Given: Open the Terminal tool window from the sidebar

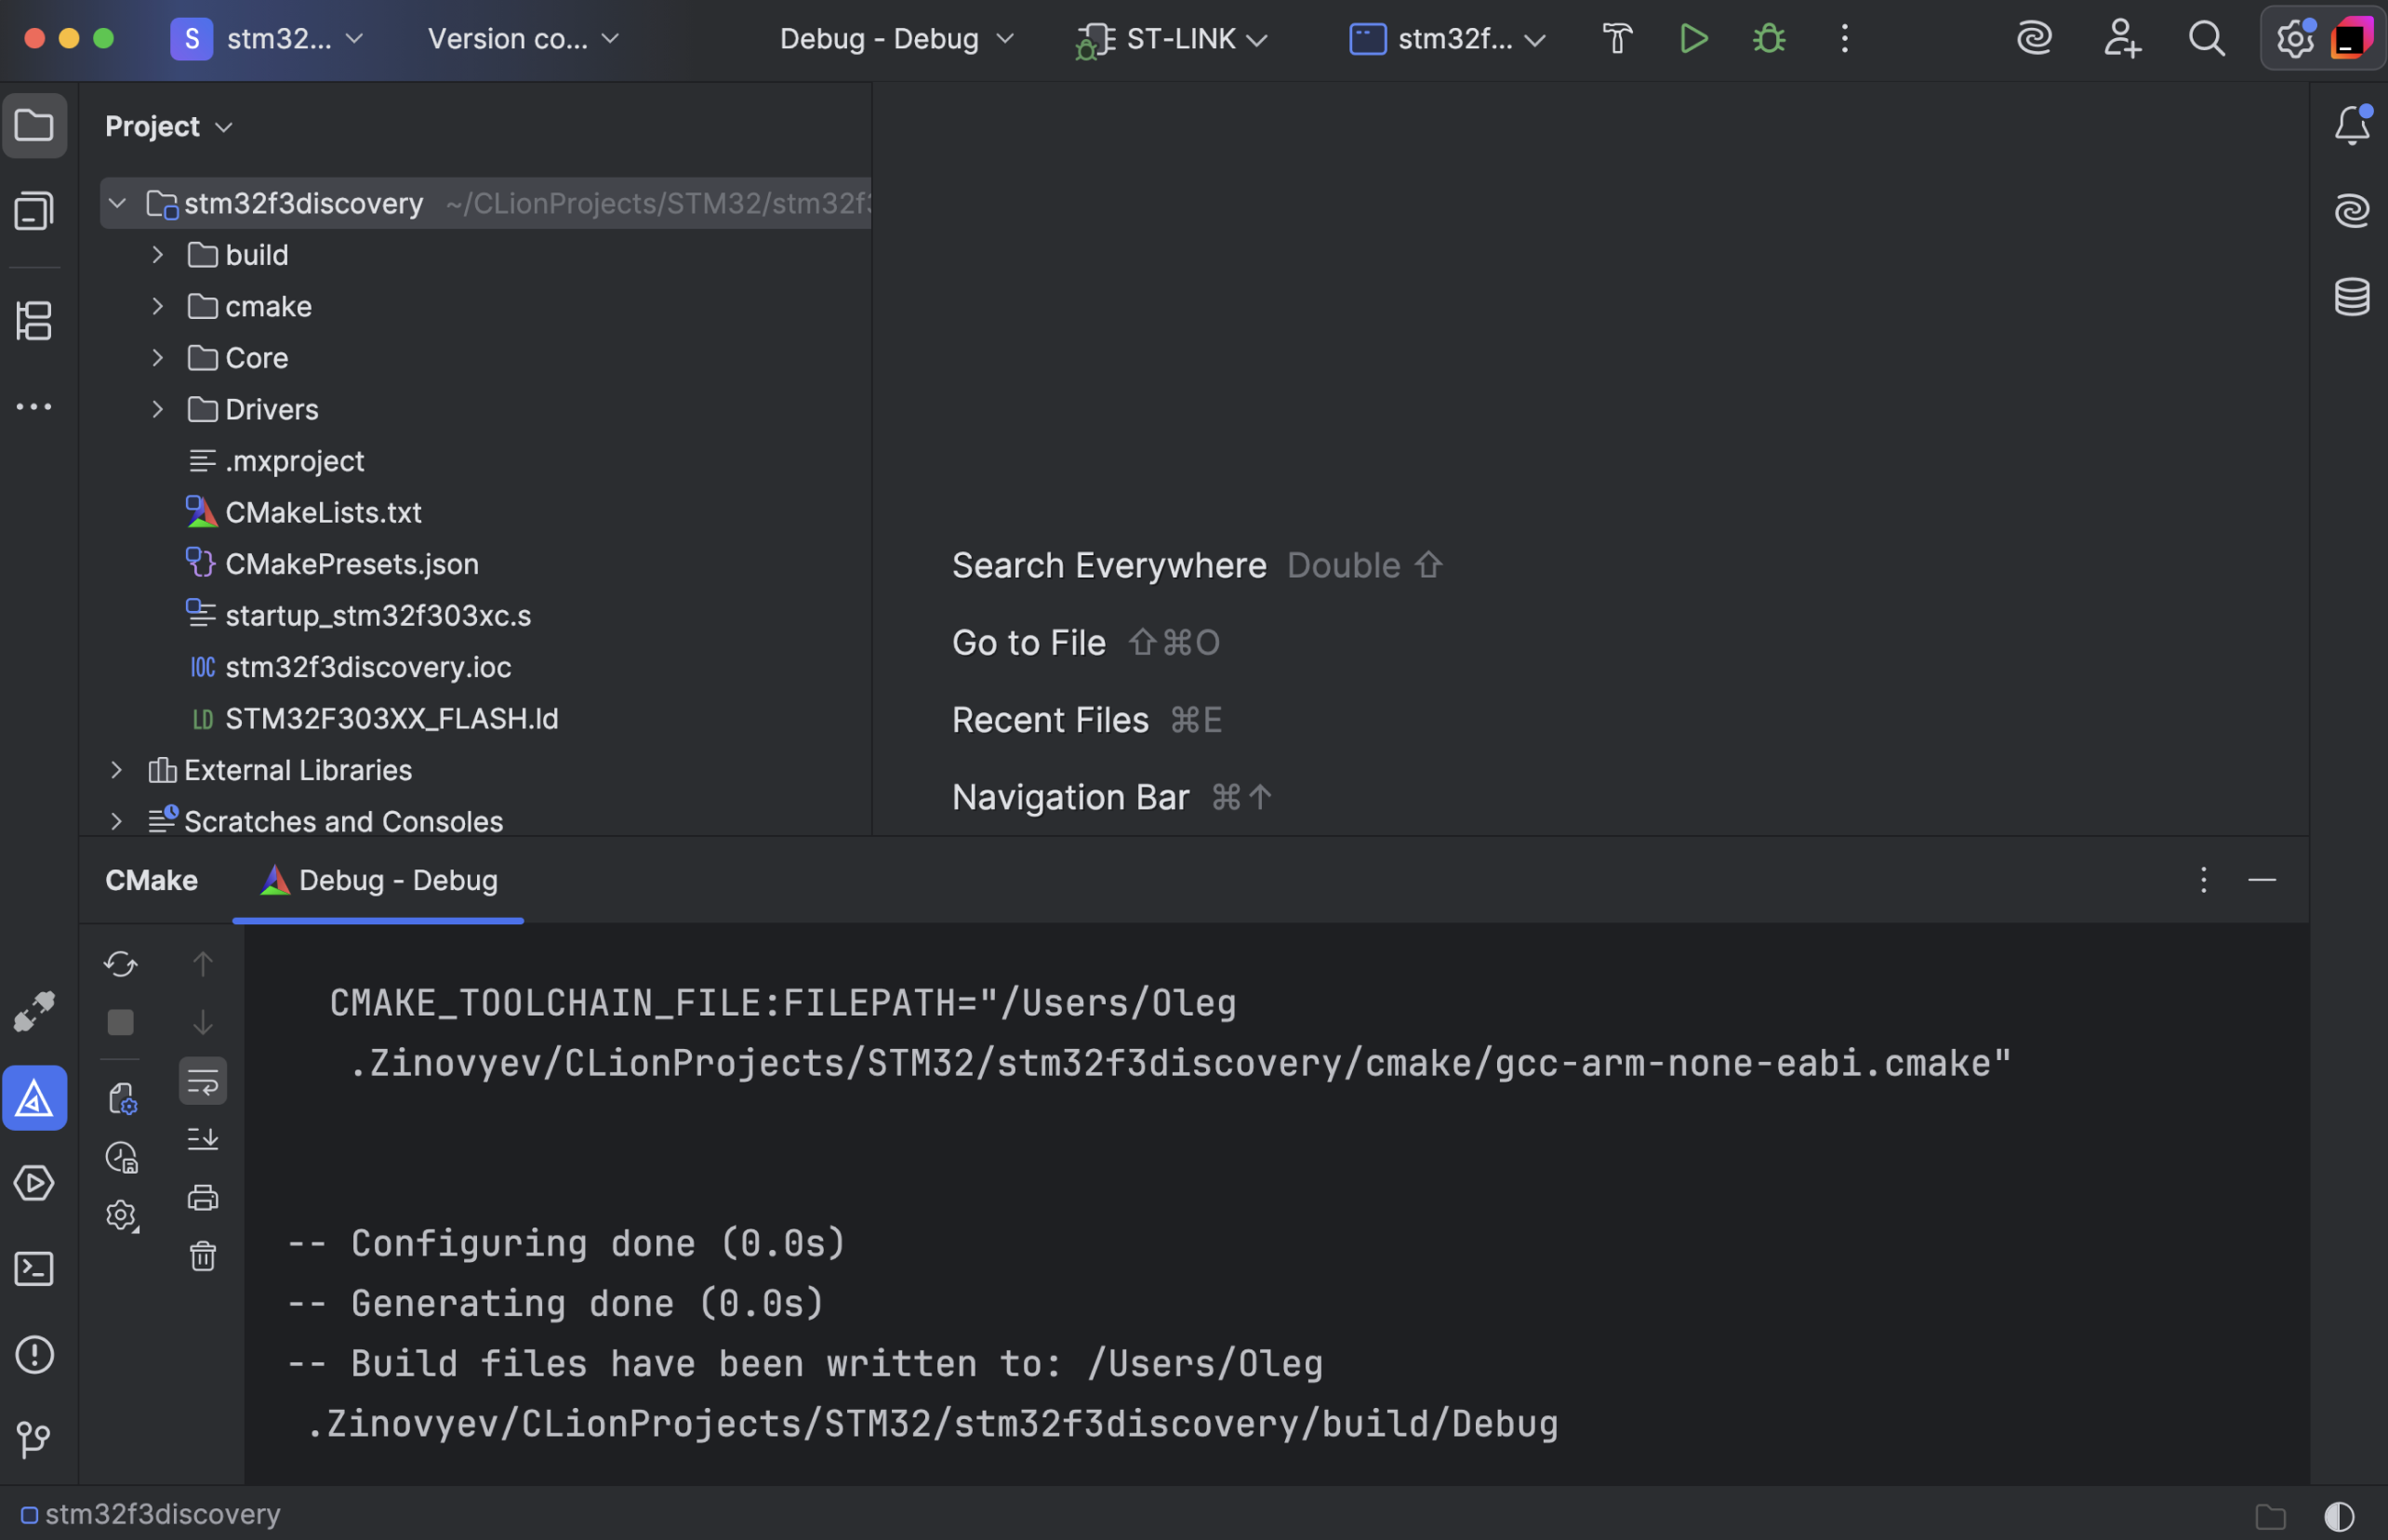Looking at the screenshot, I should click(x=35, y=1268).
